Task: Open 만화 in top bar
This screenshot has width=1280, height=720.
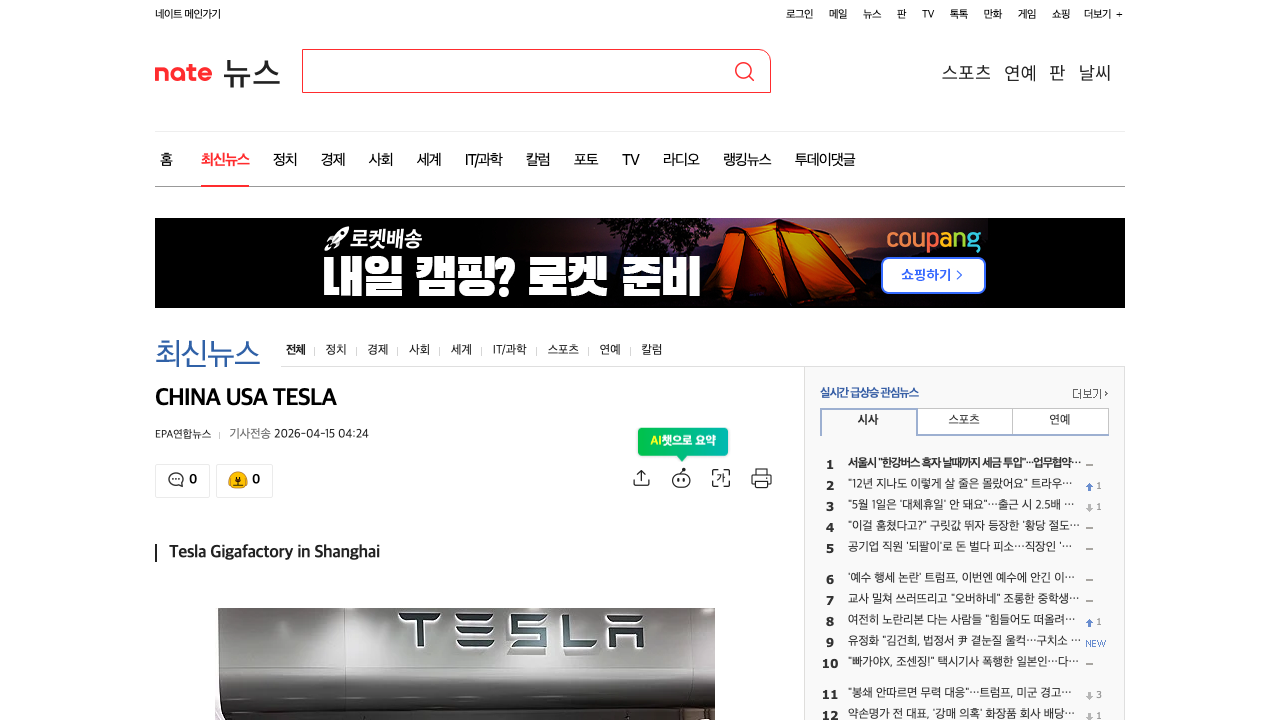Action: click(x=993, y=14)
